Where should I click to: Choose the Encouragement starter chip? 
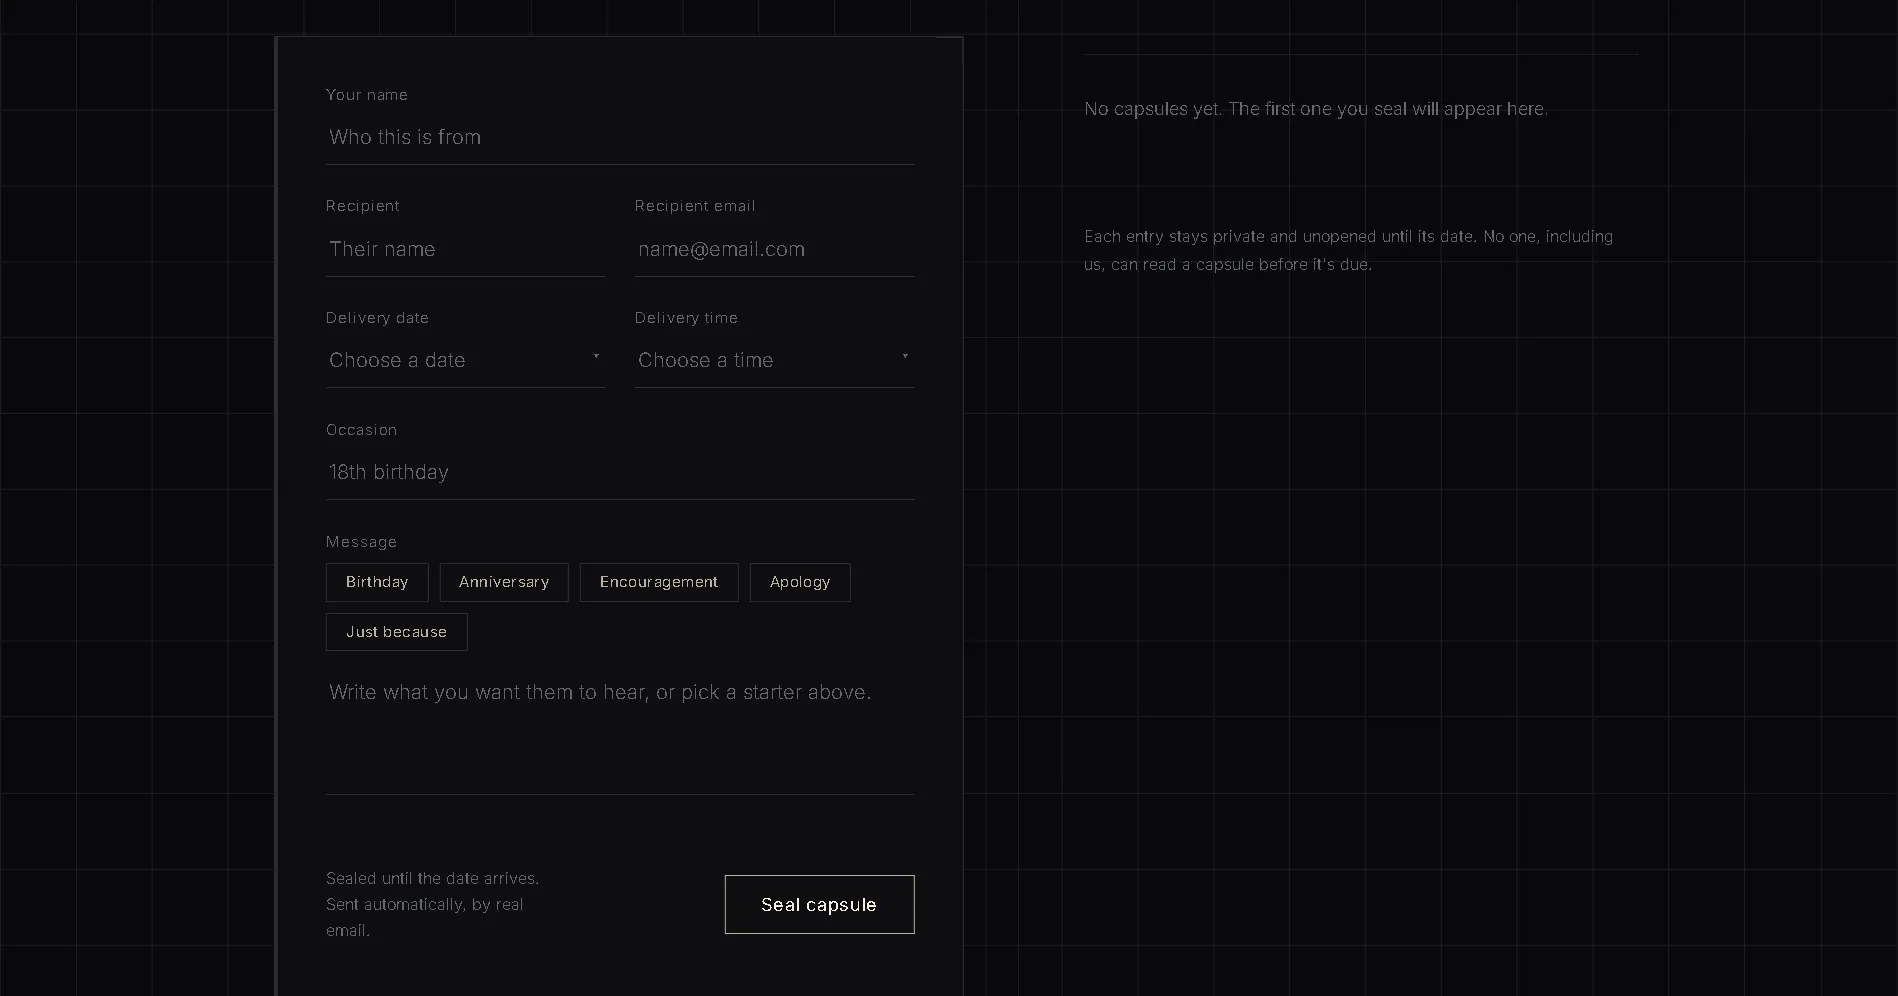(659, 582)
